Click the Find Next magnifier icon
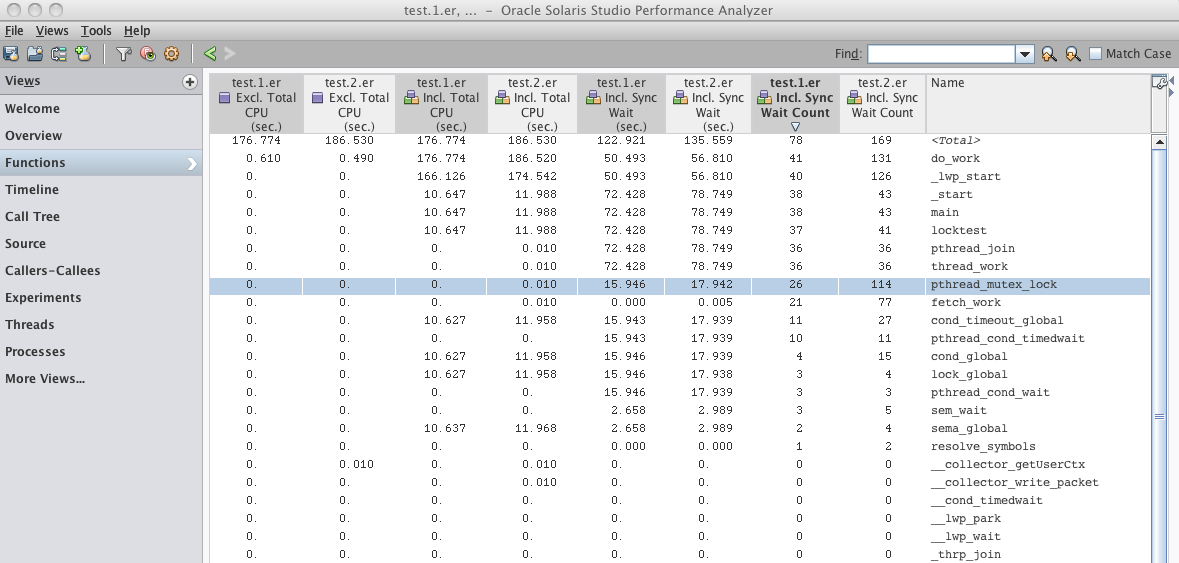 click(x=1073, y=53)
